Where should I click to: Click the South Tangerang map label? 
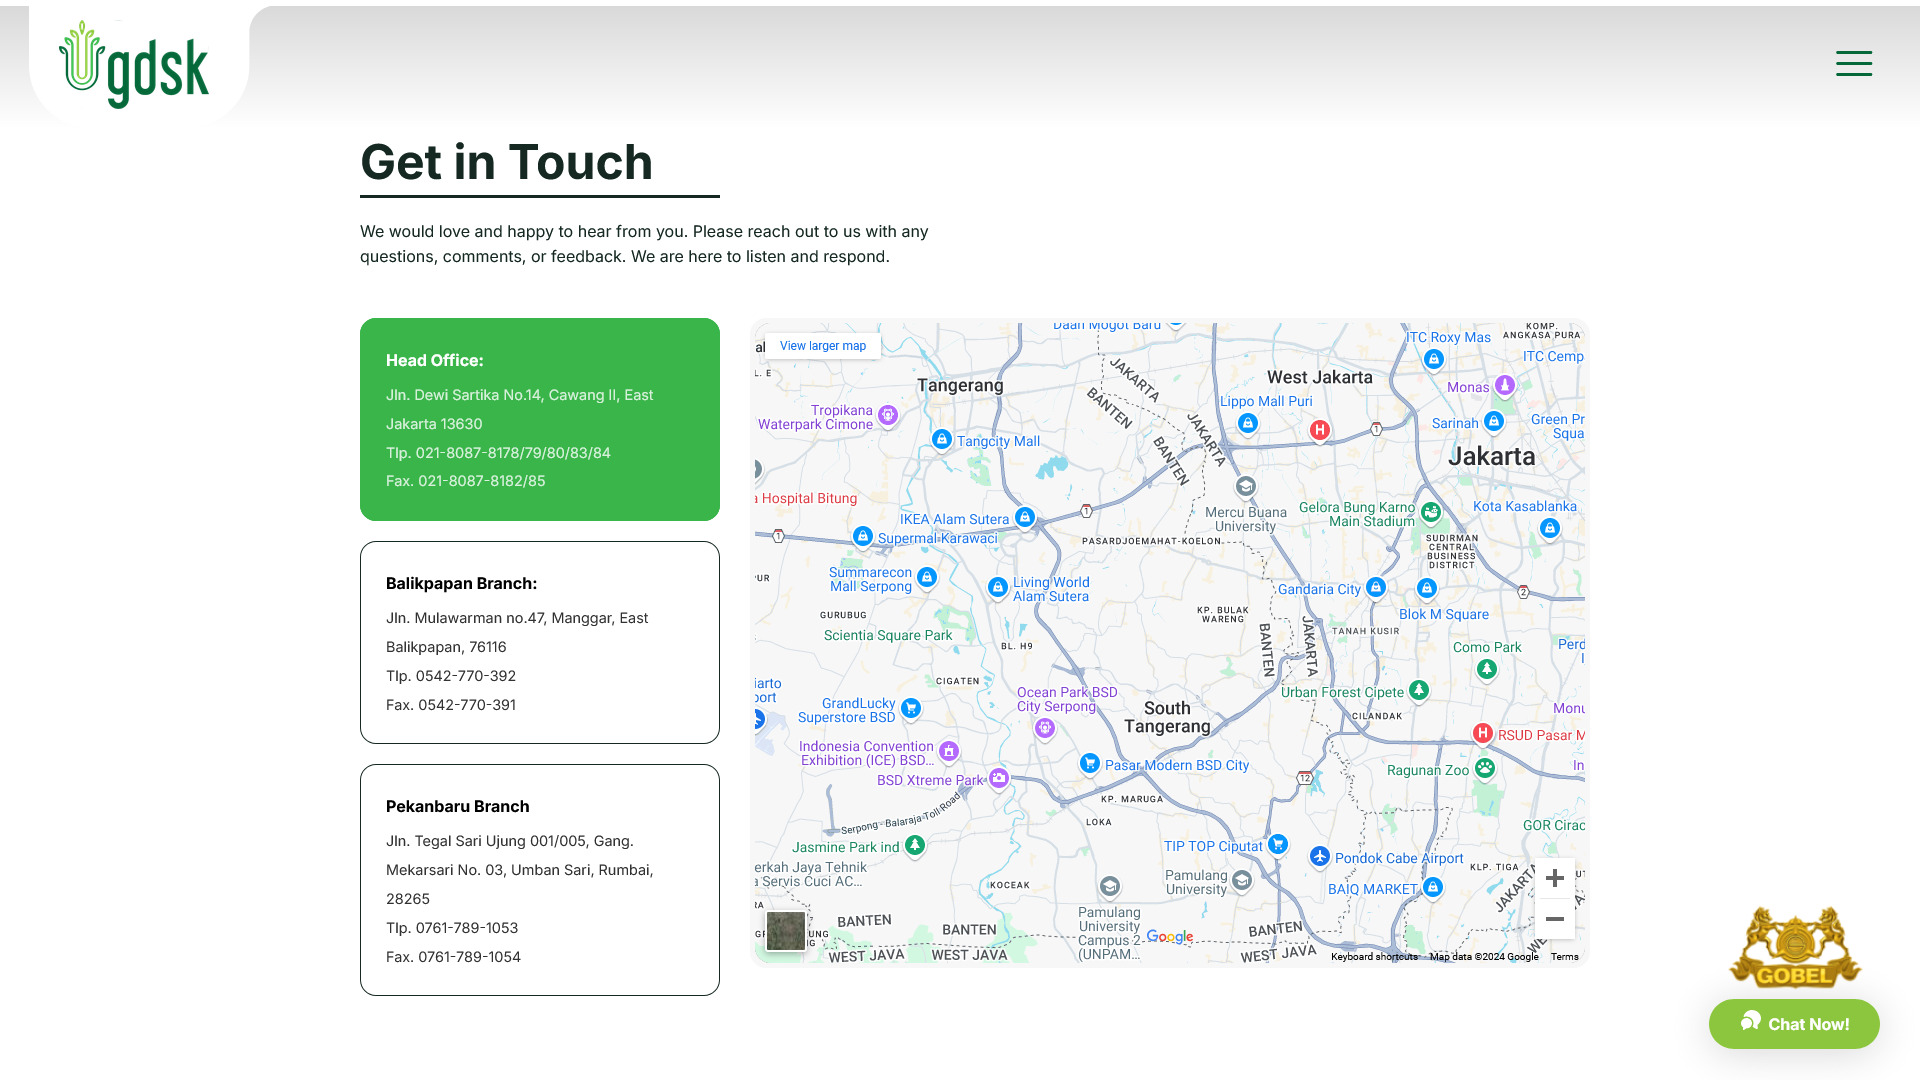click(1167, 717)
